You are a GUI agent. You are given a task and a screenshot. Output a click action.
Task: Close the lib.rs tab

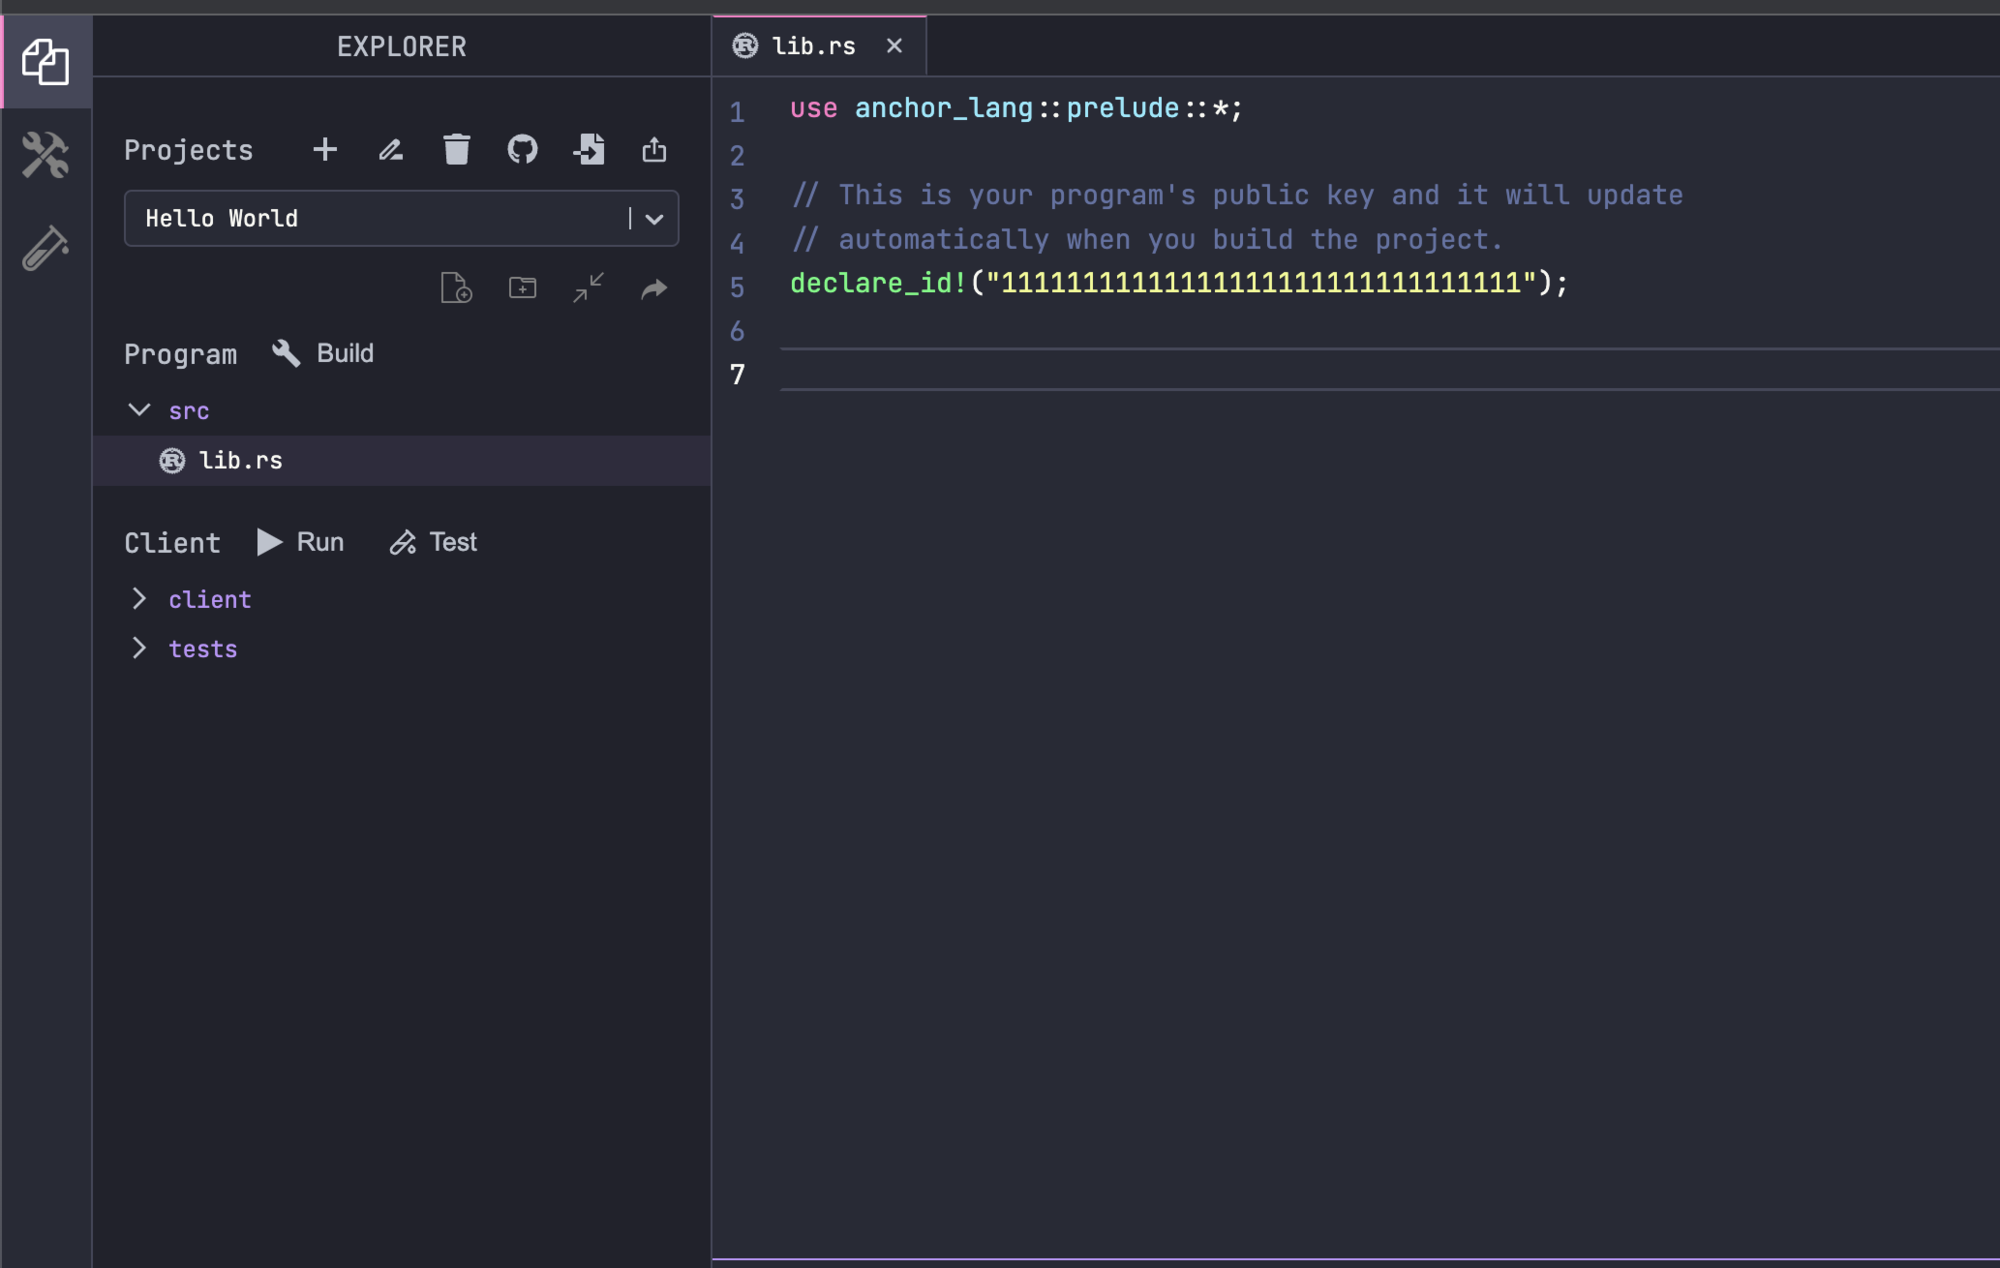pyautogui.click(x=894, y=46)
